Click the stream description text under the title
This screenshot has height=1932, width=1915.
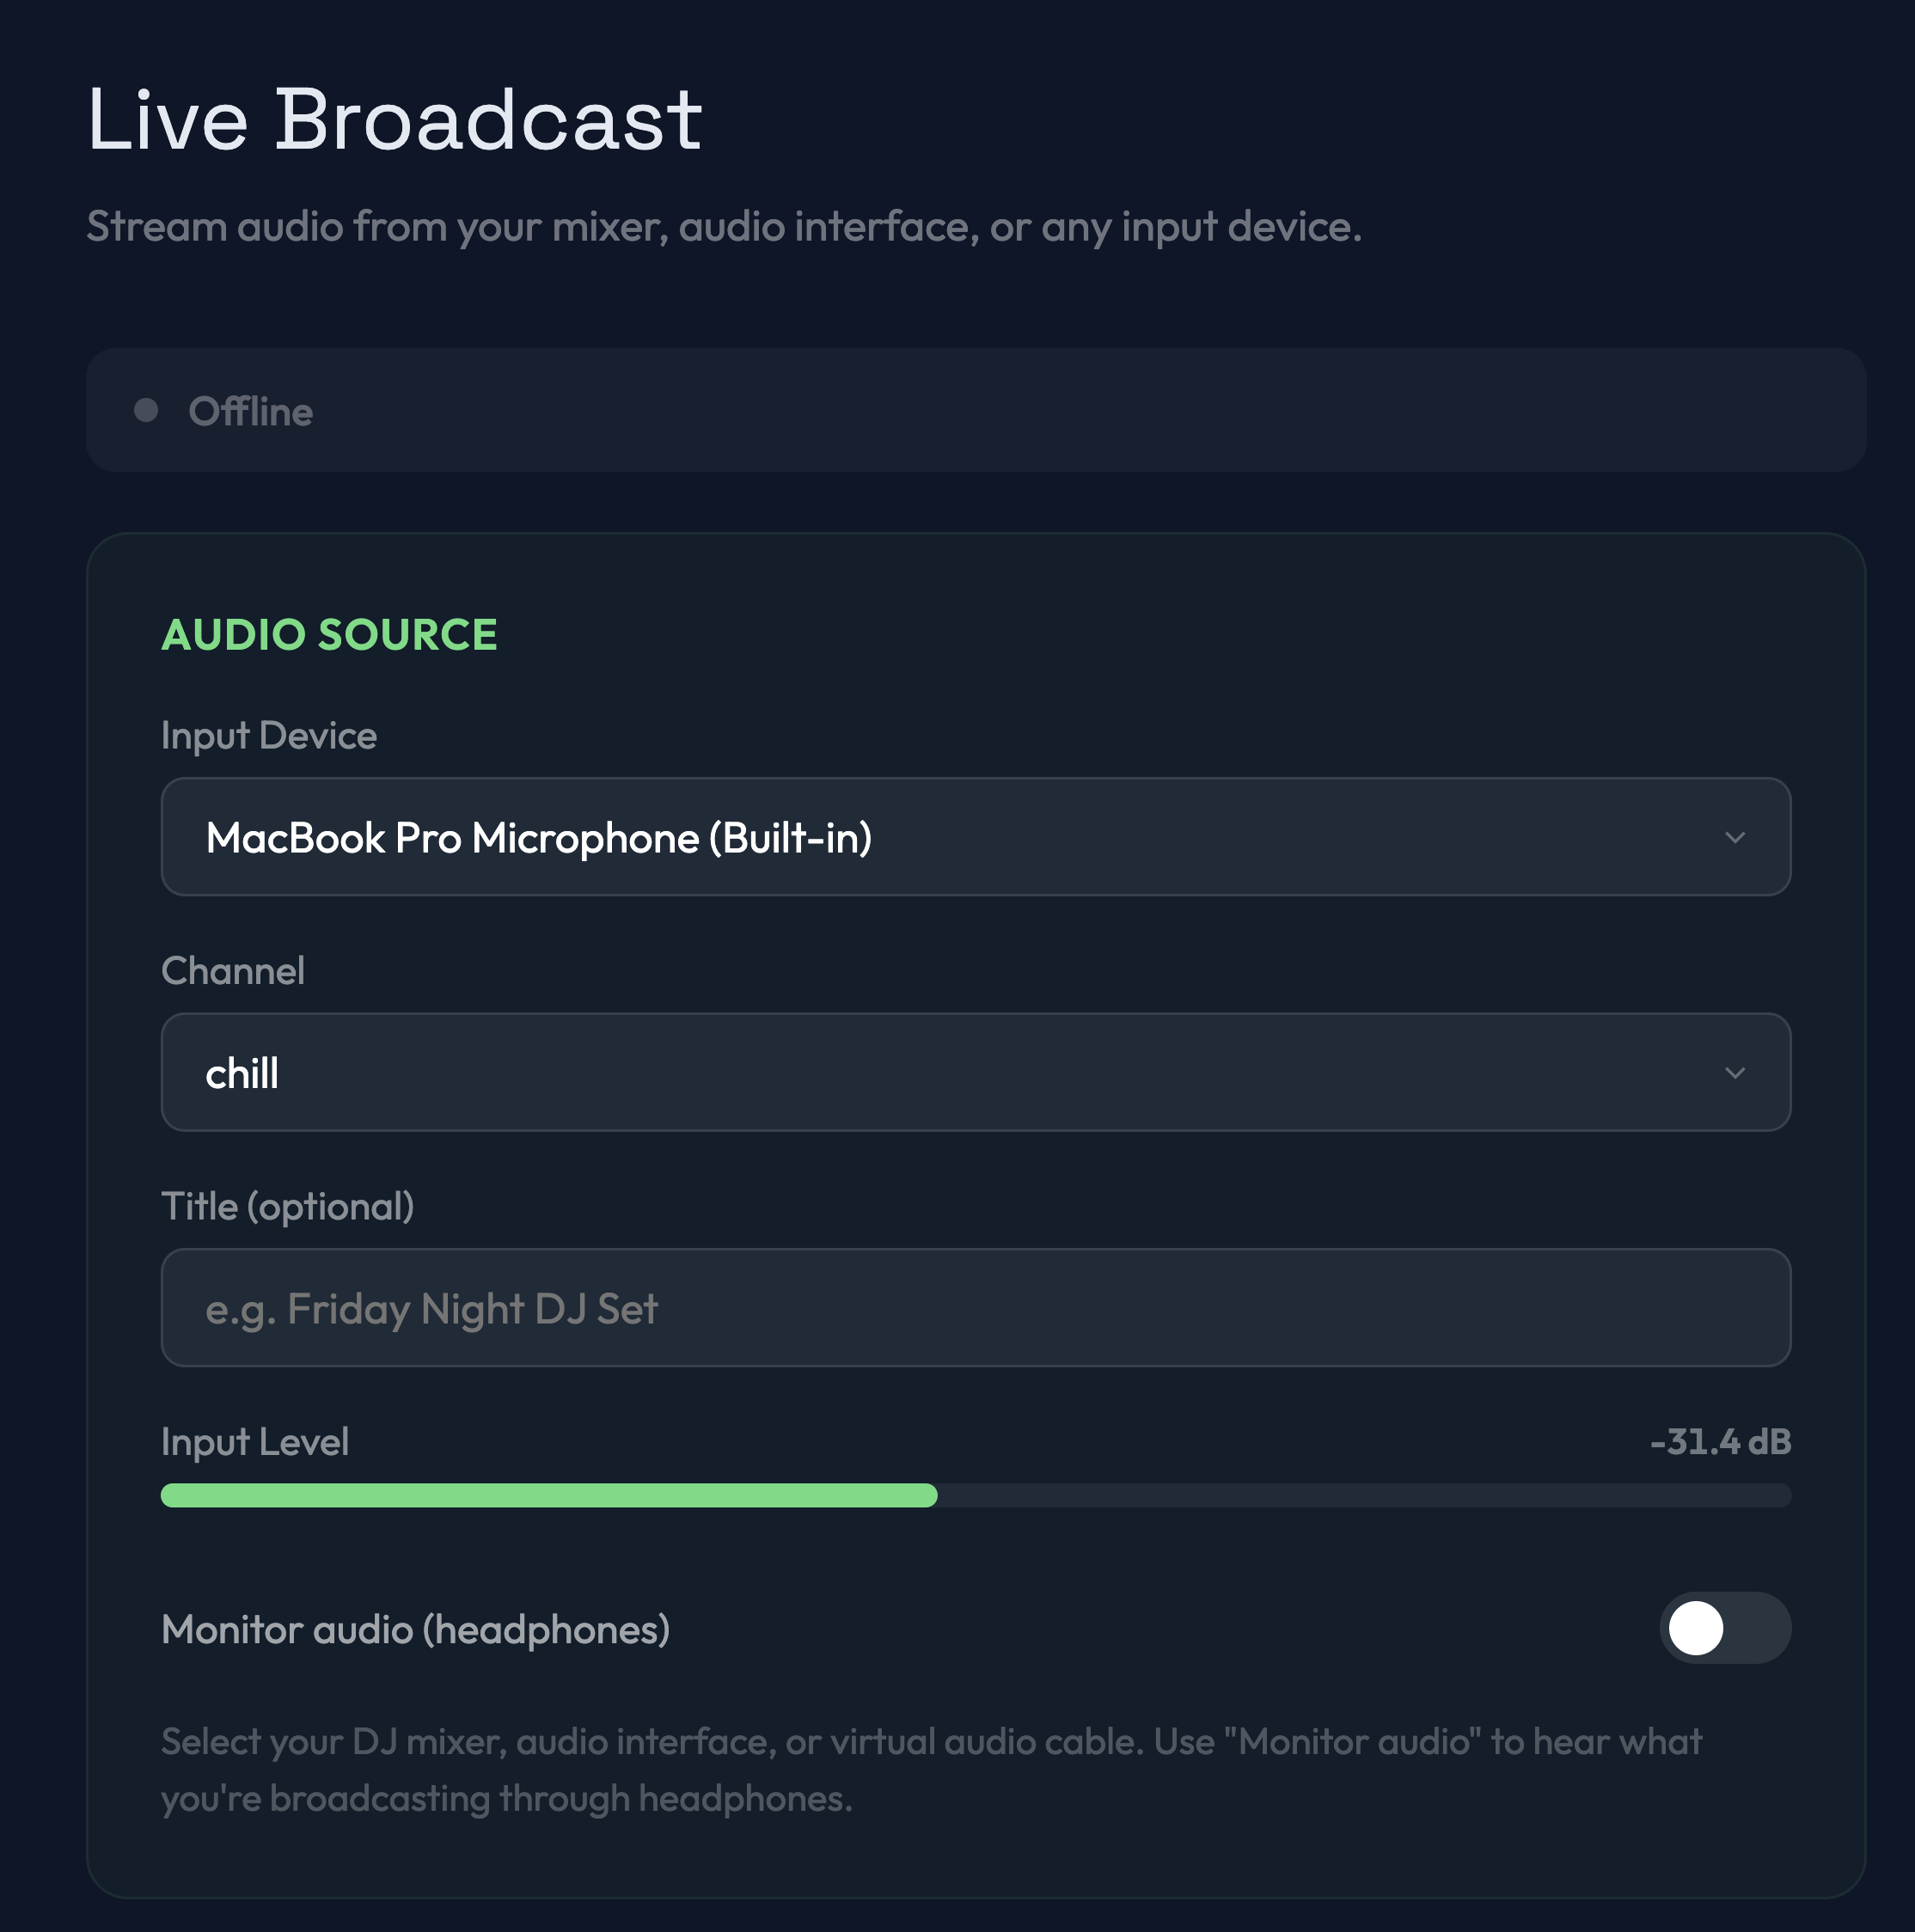(724, 227)
